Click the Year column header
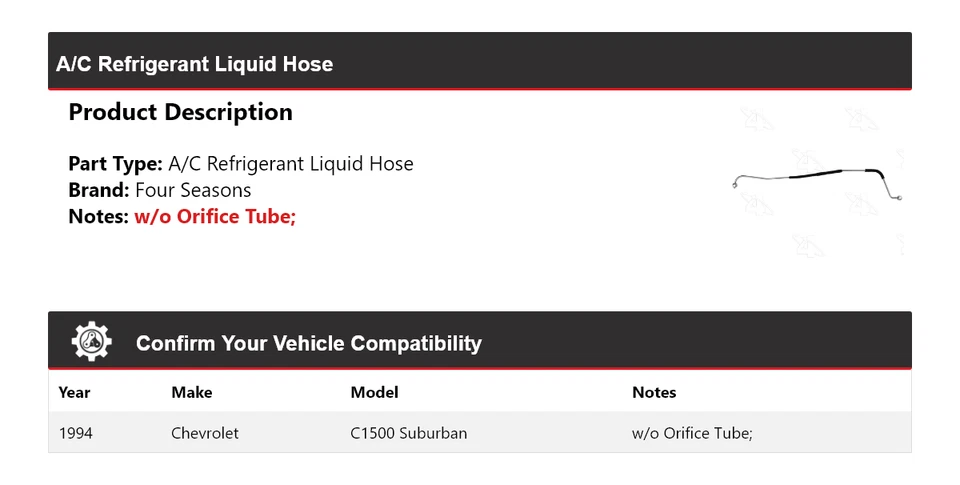The height and width of the screenshot is (485, 960). click(75, 393)
